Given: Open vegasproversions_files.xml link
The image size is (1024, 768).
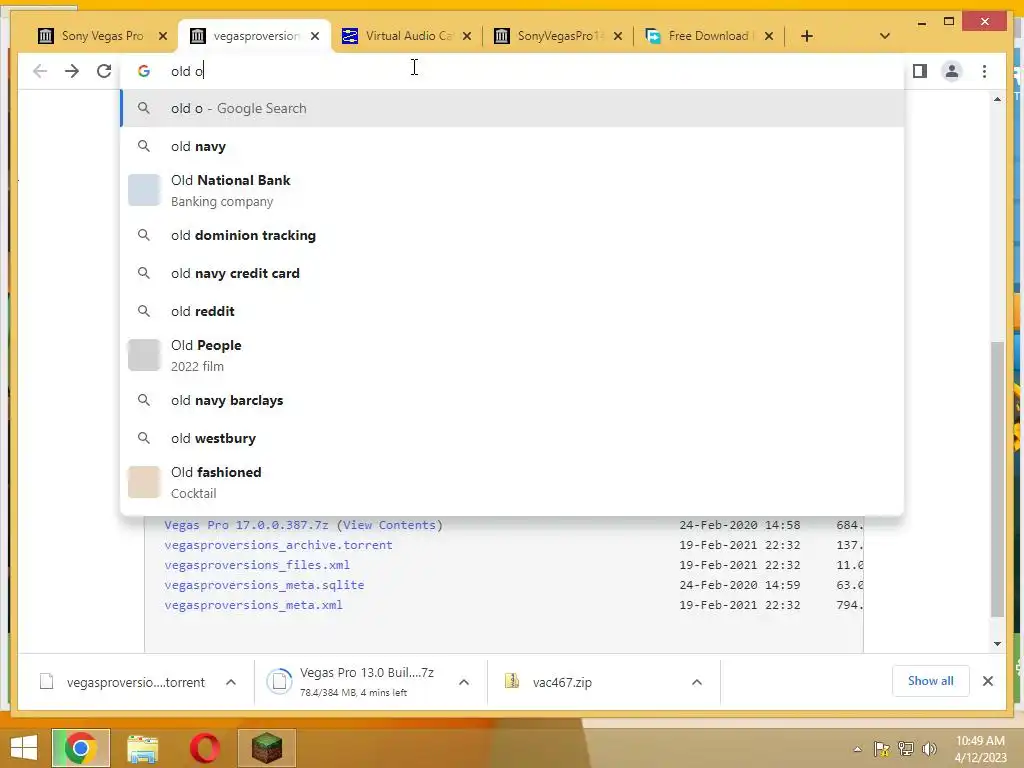Looking at the screenshot, I should point(257,565).
